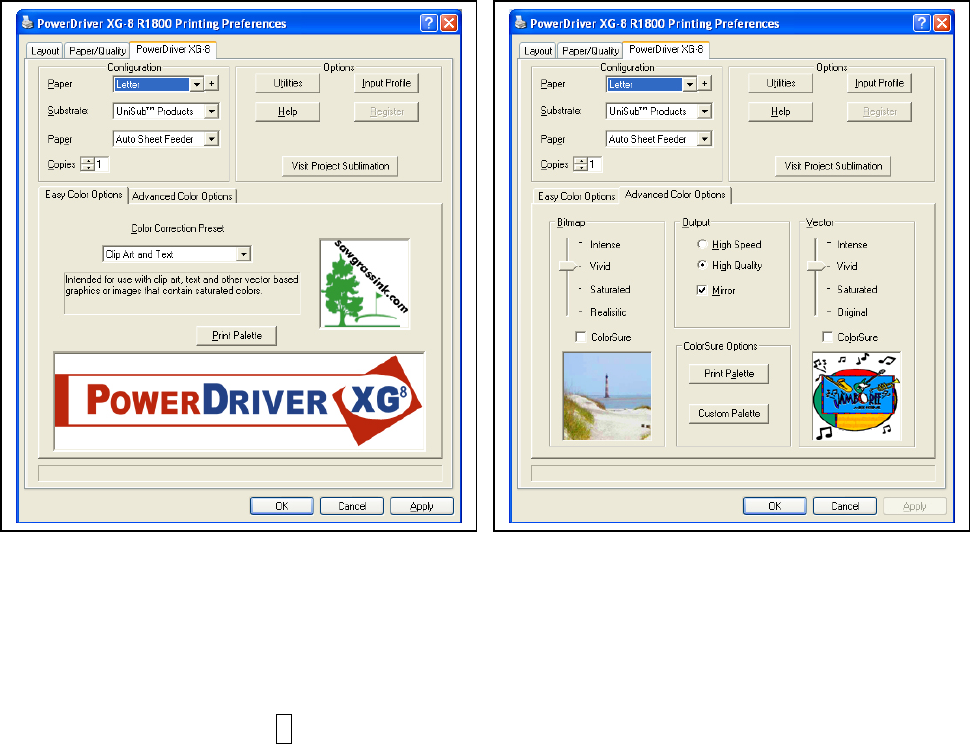Select the High Speed output radio button

point(702,244)
